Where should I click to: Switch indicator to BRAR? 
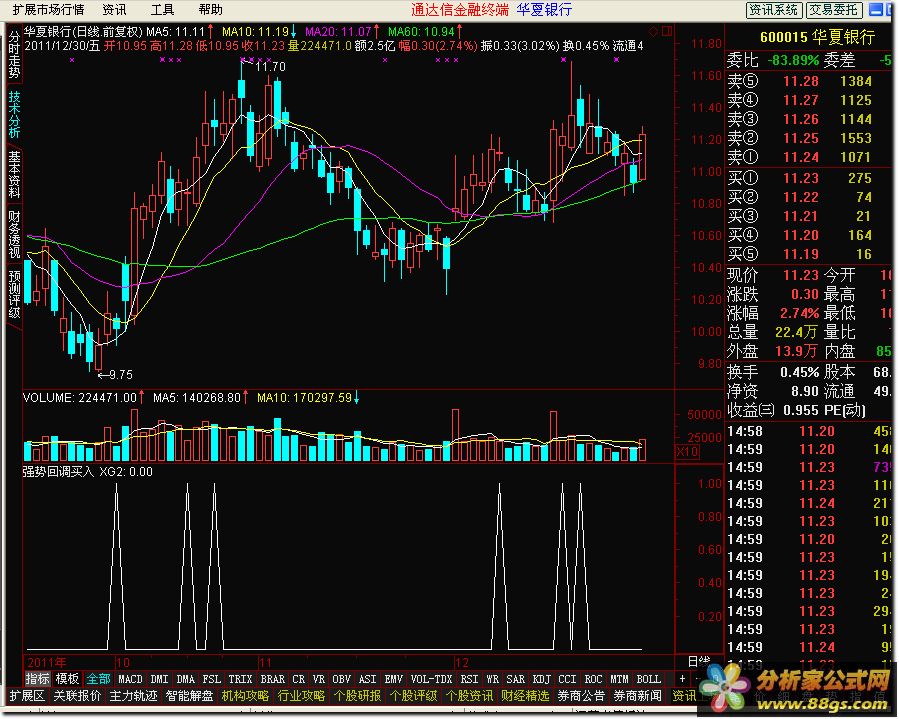272,679
